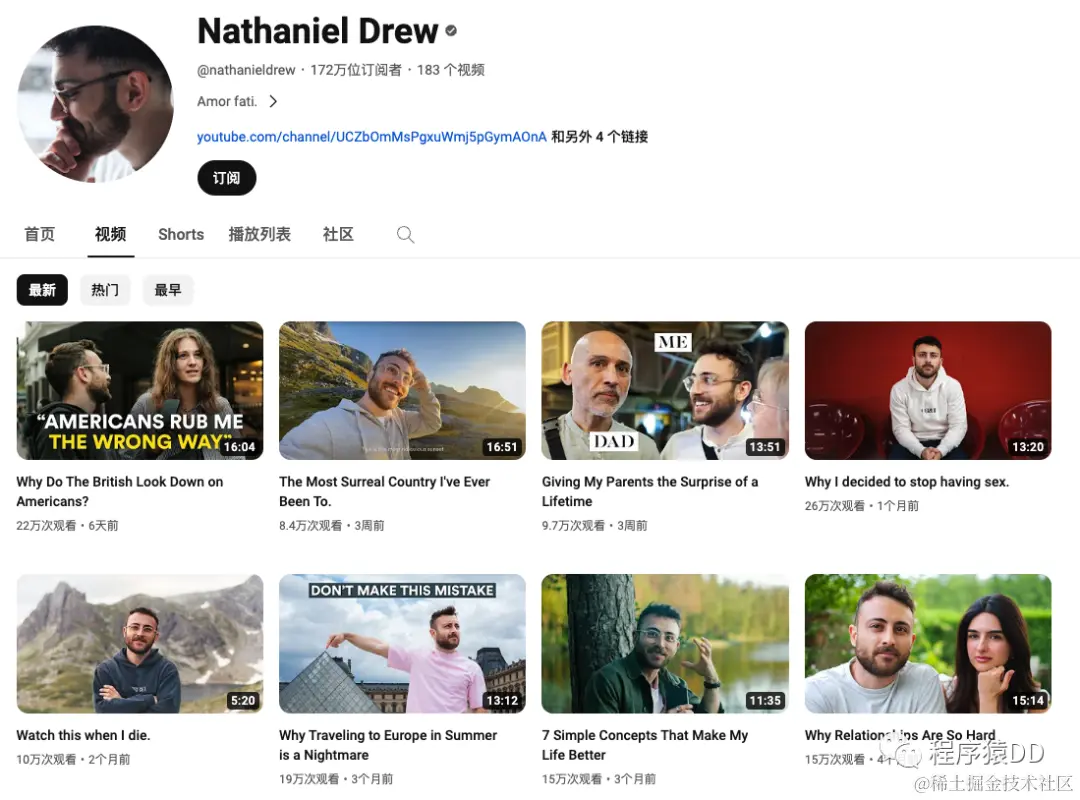Screen dimensions: 1080x800
Task: Click the '10万次观看 · 2个月前' metadata
Action: coord(73,759)
